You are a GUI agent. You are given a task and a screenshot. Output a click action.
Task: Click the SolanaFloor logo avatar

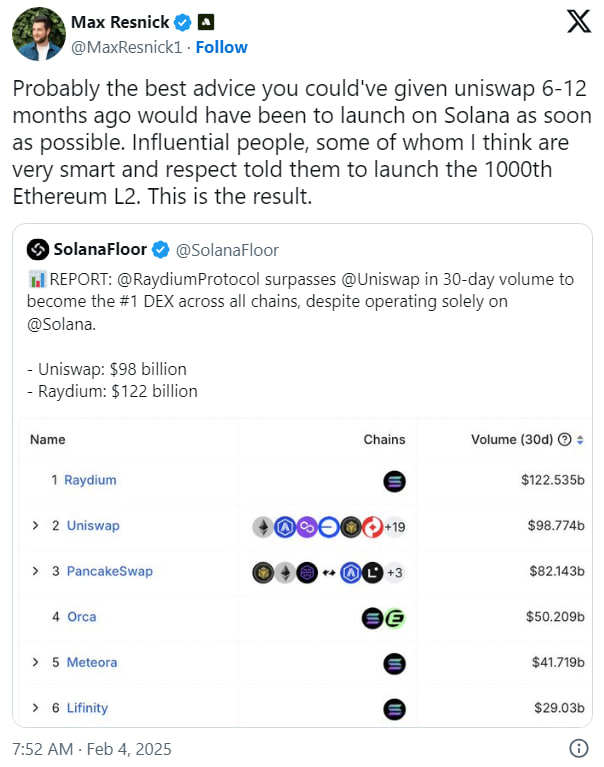coord(38,249)
